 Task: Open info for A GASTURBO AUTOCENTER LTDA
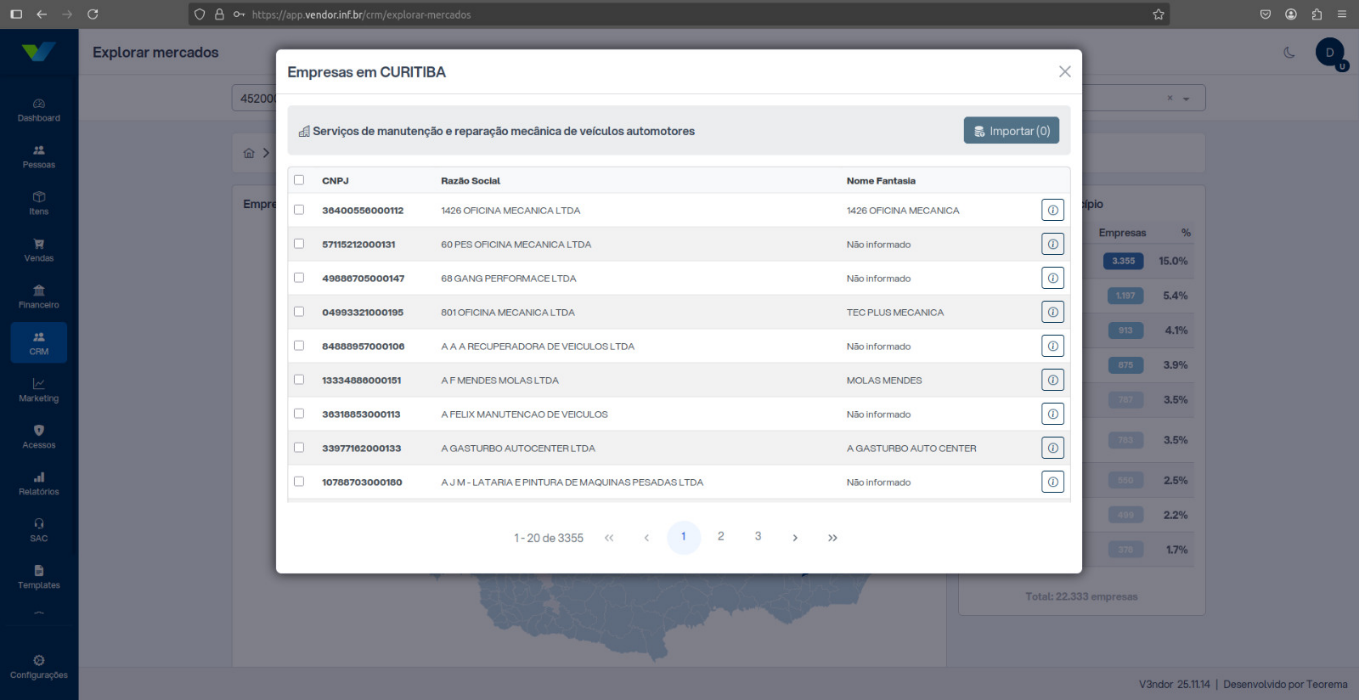pyautogui.click(x=1052, y=448)
